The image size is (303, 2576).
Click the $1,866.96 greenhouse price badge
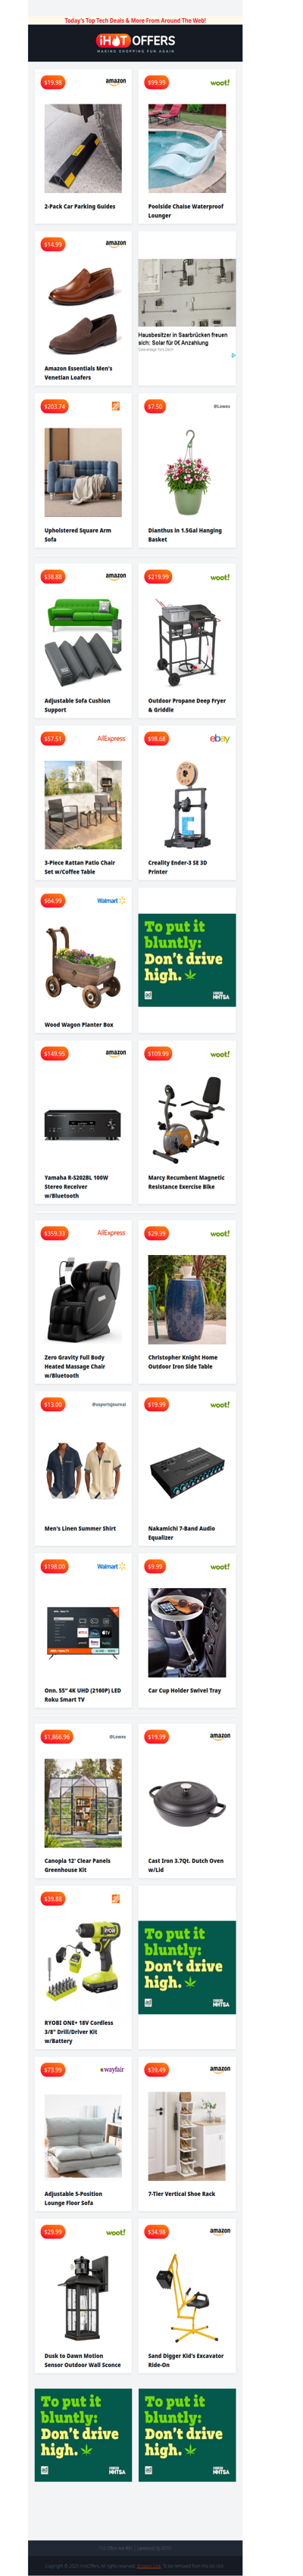[57, 1736]
